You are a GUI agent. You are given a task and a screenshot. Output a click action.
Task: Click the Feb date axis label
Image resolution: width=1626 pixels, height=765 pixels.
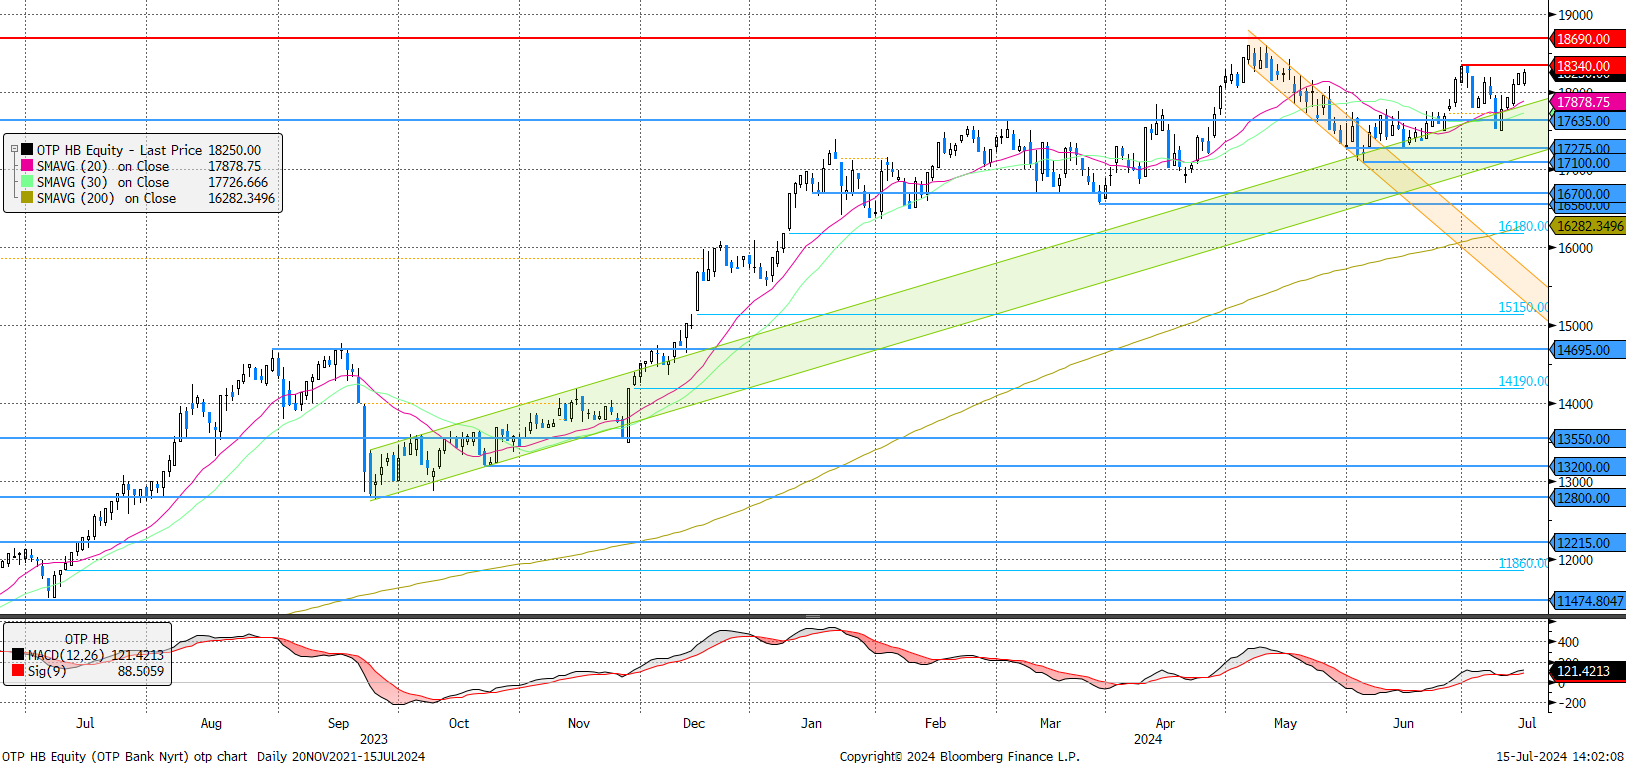[x=935, y=723]
